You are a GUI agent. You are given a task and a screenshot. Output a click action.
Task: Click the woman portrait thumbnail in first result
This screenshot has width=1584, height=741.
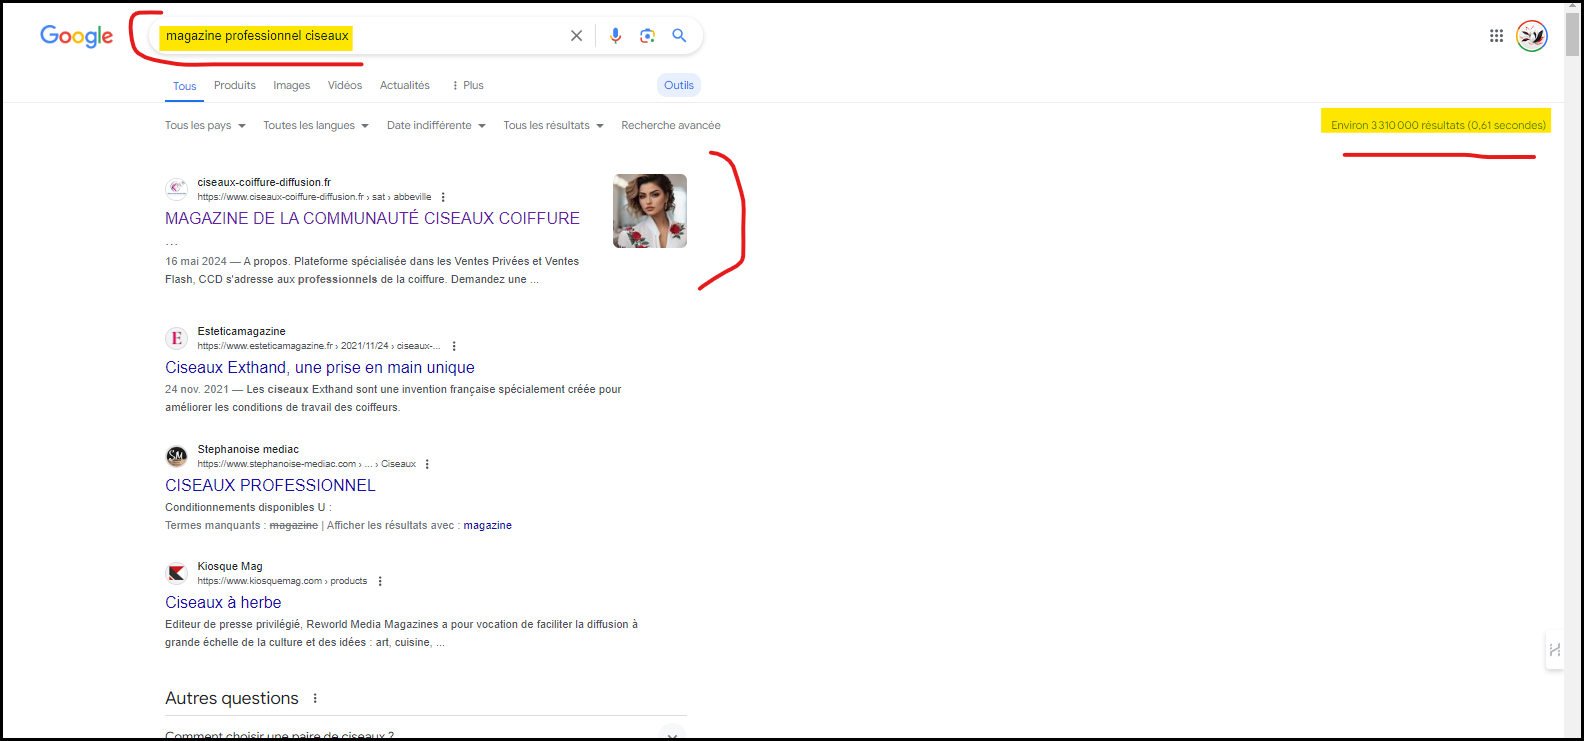(x=649, y=211)
